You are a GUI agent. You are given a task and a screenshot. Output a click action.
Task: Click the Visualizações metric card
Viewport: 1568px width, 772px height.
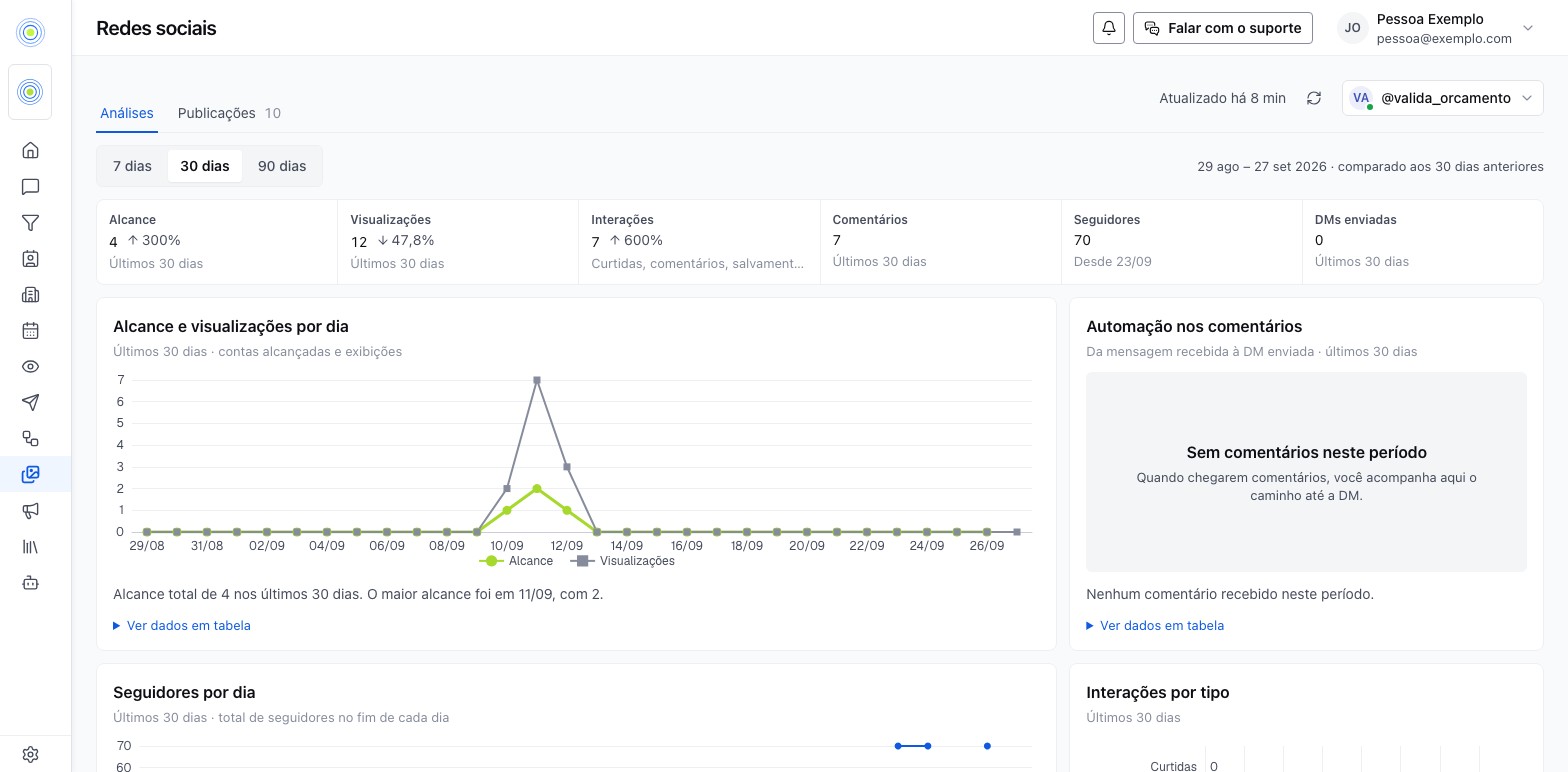[458, 242]
